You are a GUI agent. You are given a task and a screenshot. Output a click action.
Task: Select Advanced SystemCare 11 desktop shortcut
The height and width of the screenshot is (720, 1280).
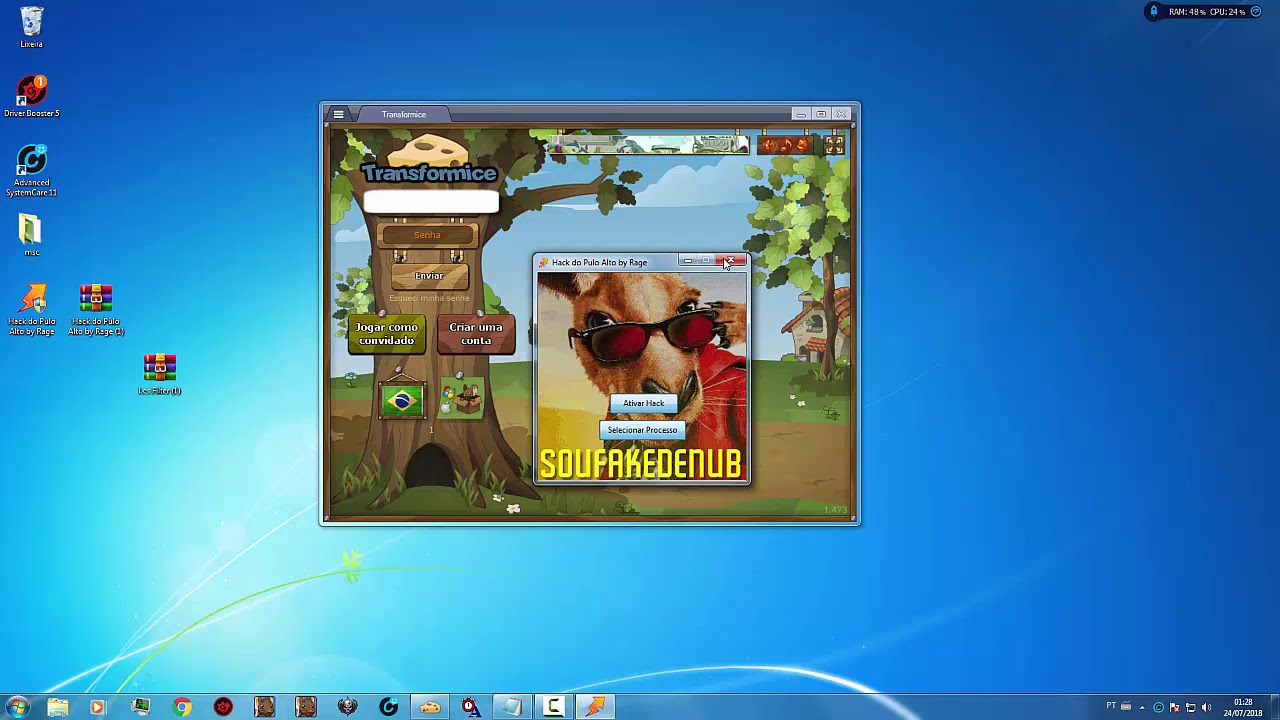[x=31, y=171]
